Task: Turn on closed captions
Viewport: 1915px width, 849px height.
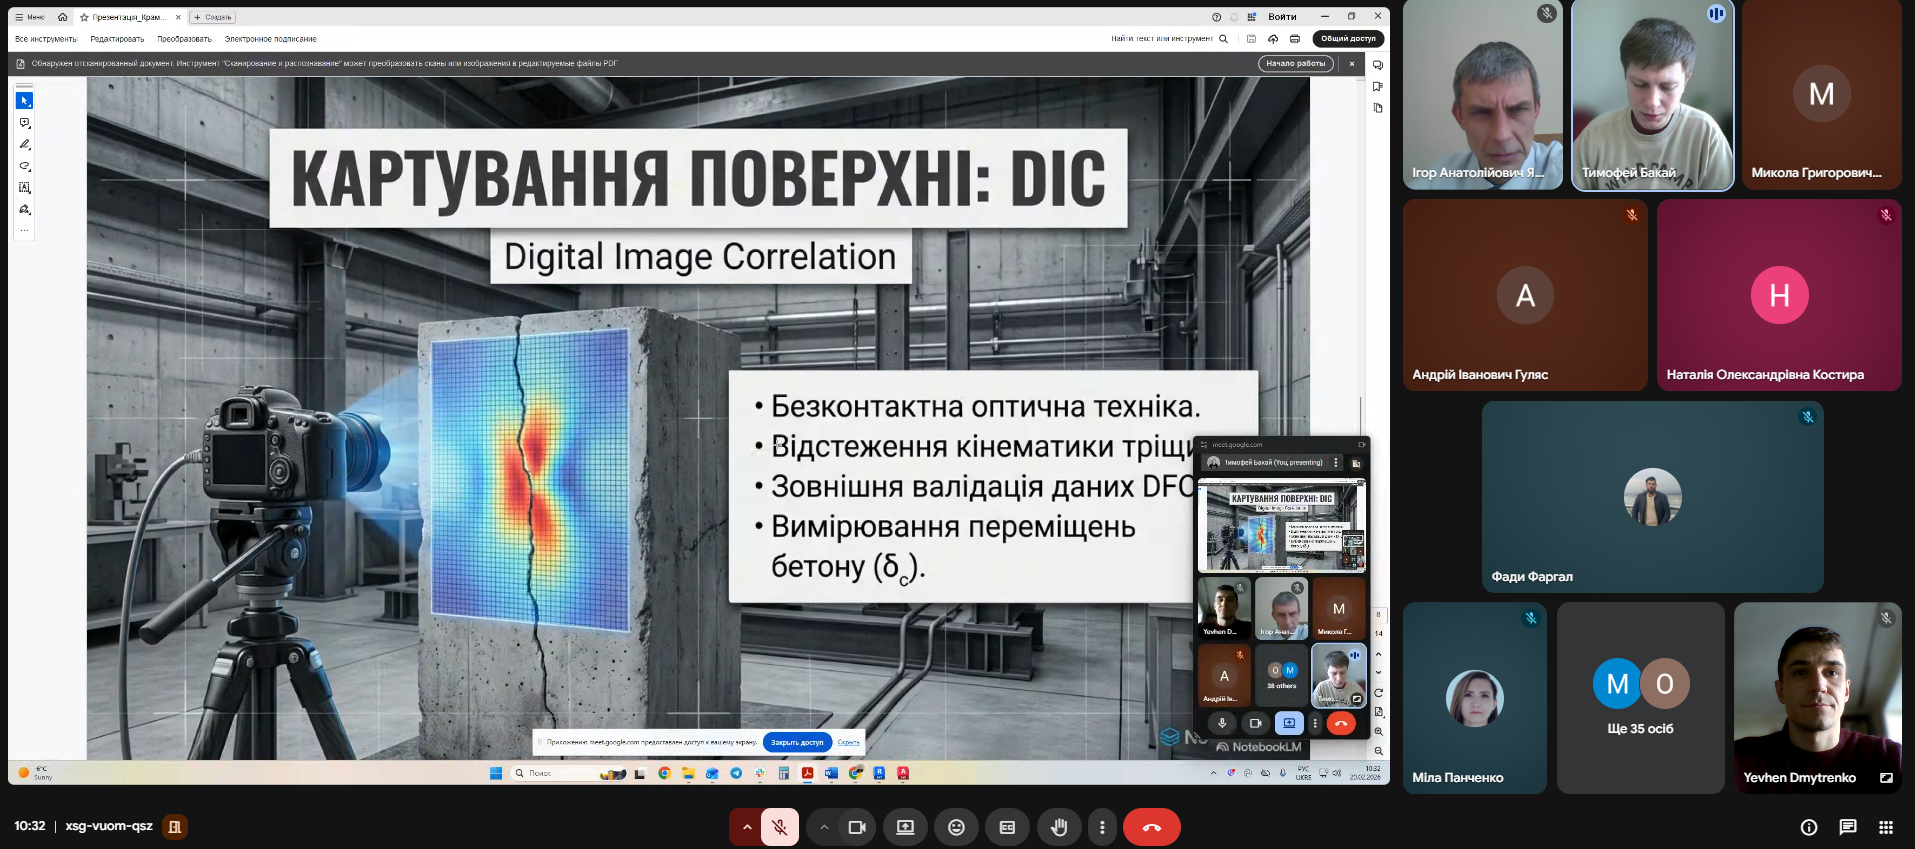Action: (1007, 827)
